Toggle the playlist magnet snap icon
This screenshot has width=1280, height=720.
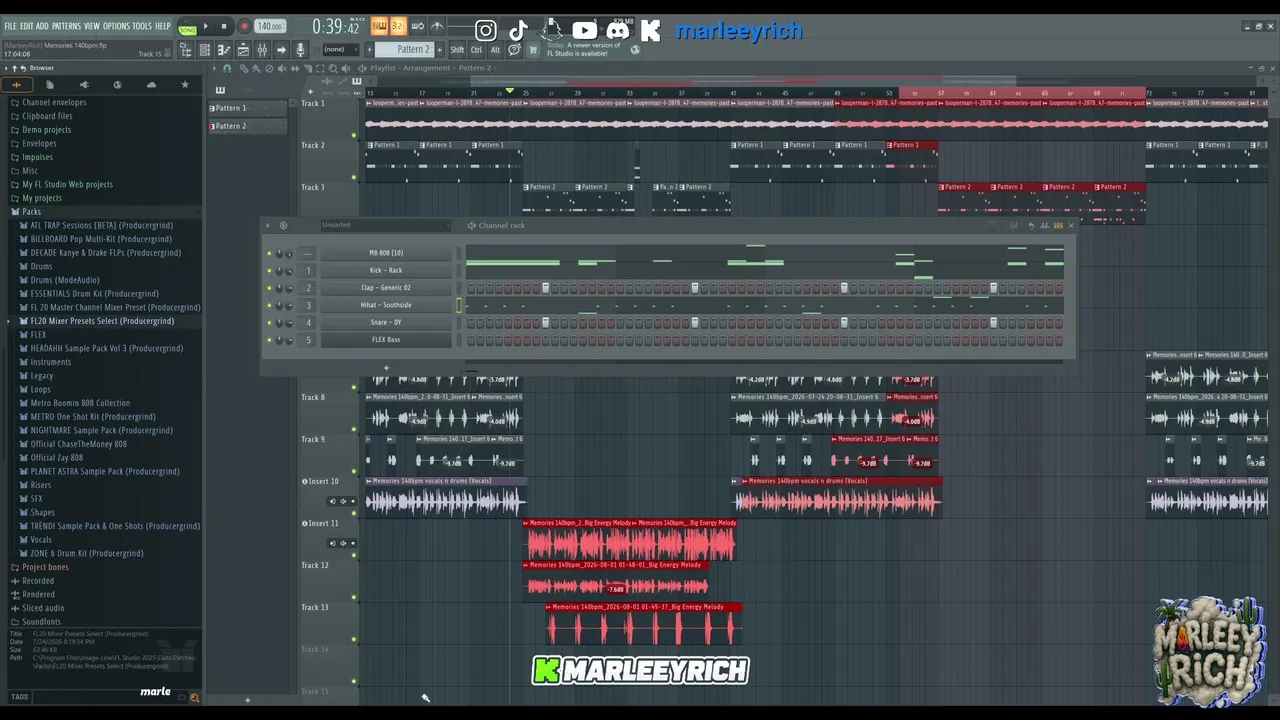[227, 68]
